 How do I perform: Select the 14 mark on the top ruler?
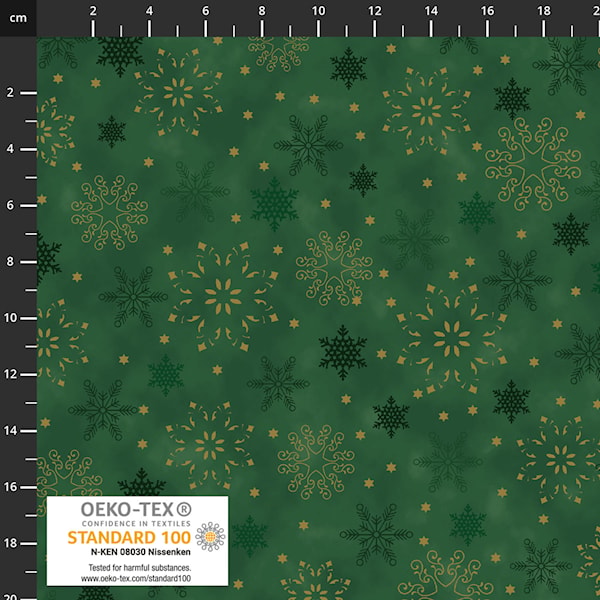(x=431, y=11)
